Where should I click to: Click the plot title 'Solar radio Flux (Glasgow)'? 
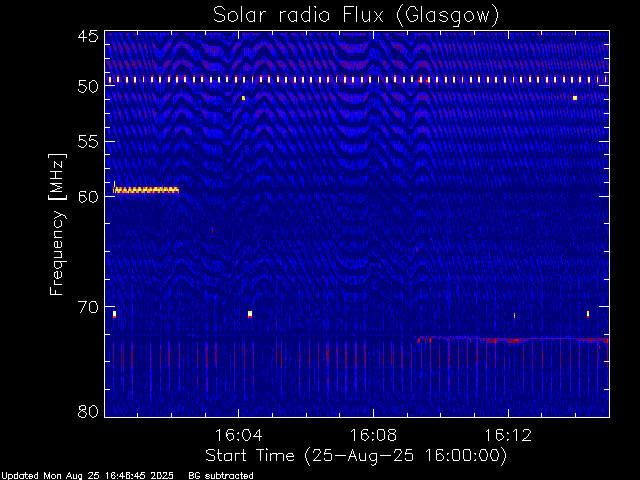(x=356, y=16)
